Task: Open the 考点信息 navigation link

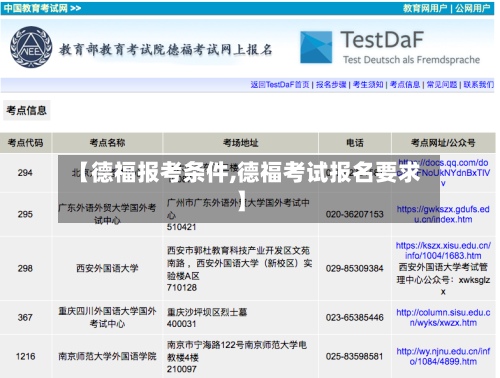Action: (x=405, y=85)
